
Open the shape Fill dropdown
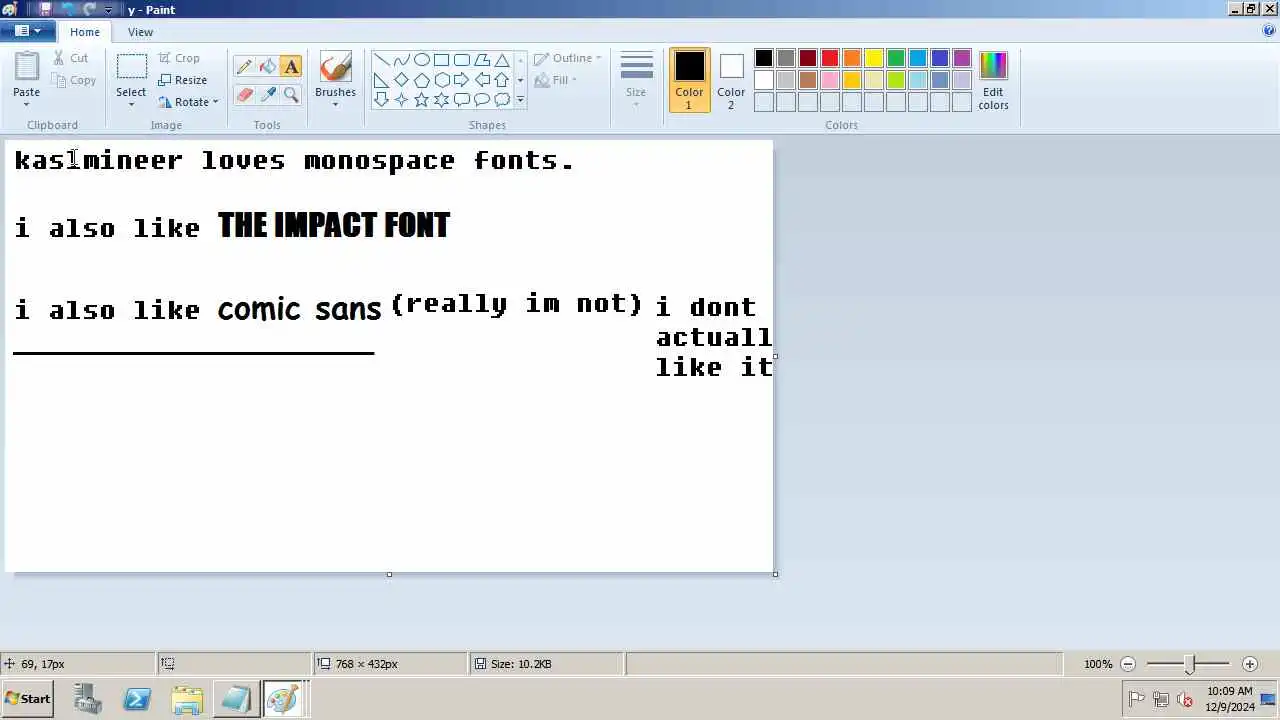point(556,80)
